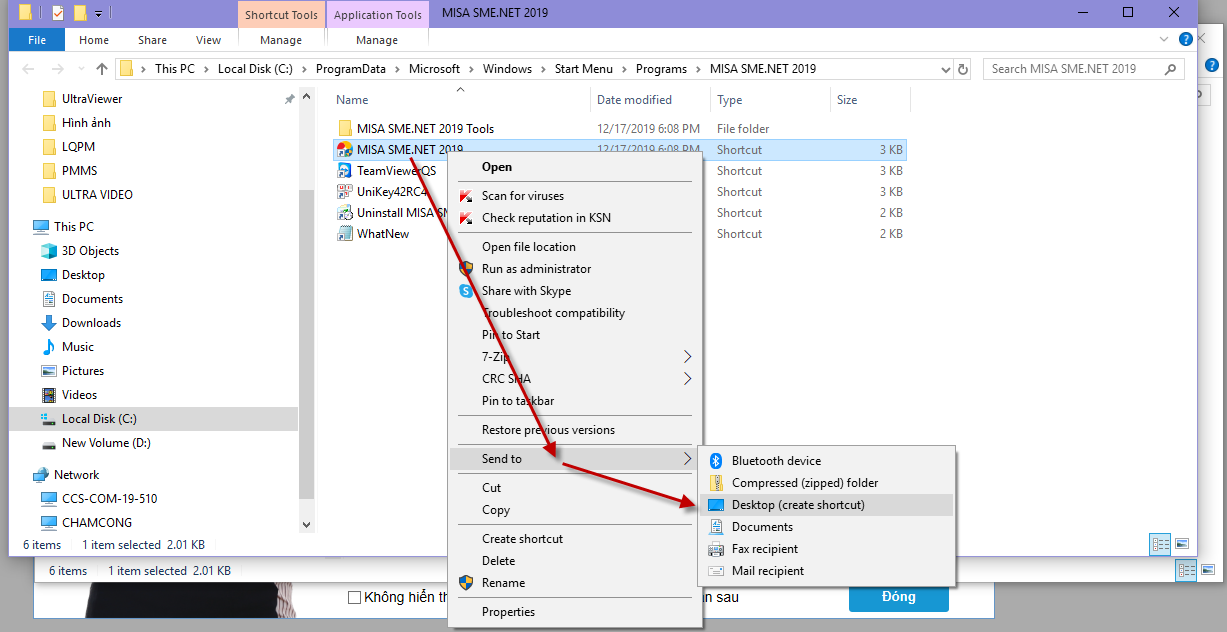Click the Skype icon beside Share with Skype
The image size is (1227, 632).
click(x=466, y=291)
